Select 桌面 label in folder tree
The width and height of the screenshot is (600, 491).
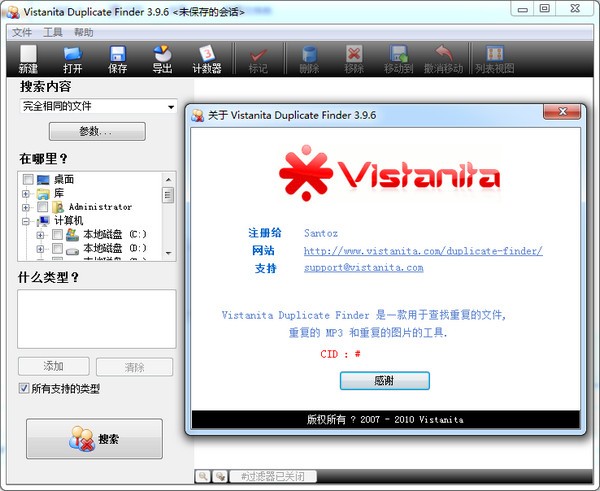pos(64,179)
